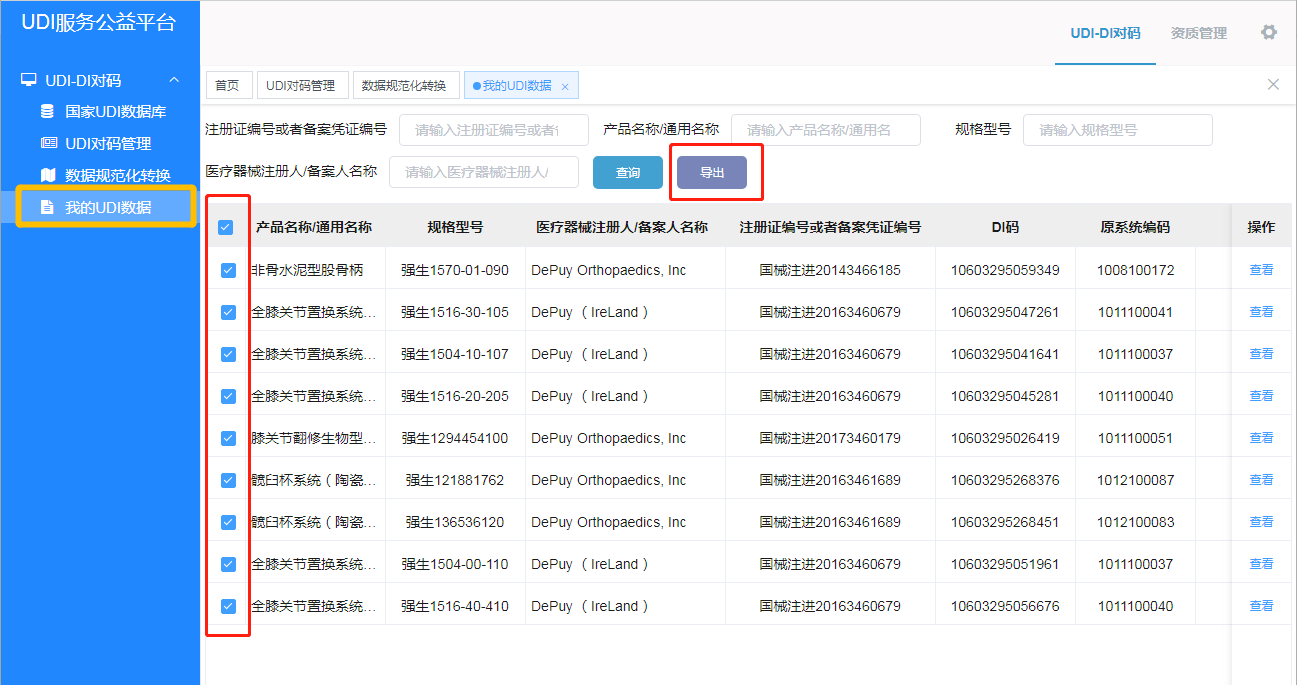The width and height of the screenshot is (1297, 685).
Task: Close the 我的UDI数据 tab with x
Action: [x=565, y=87]
